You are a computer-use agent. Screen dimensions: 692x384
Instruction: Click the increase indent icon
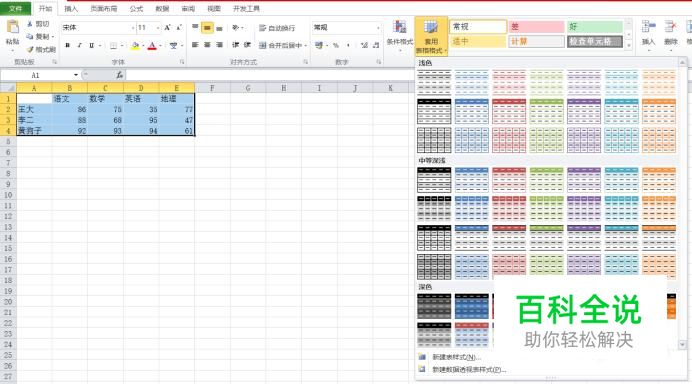[247, 45]
